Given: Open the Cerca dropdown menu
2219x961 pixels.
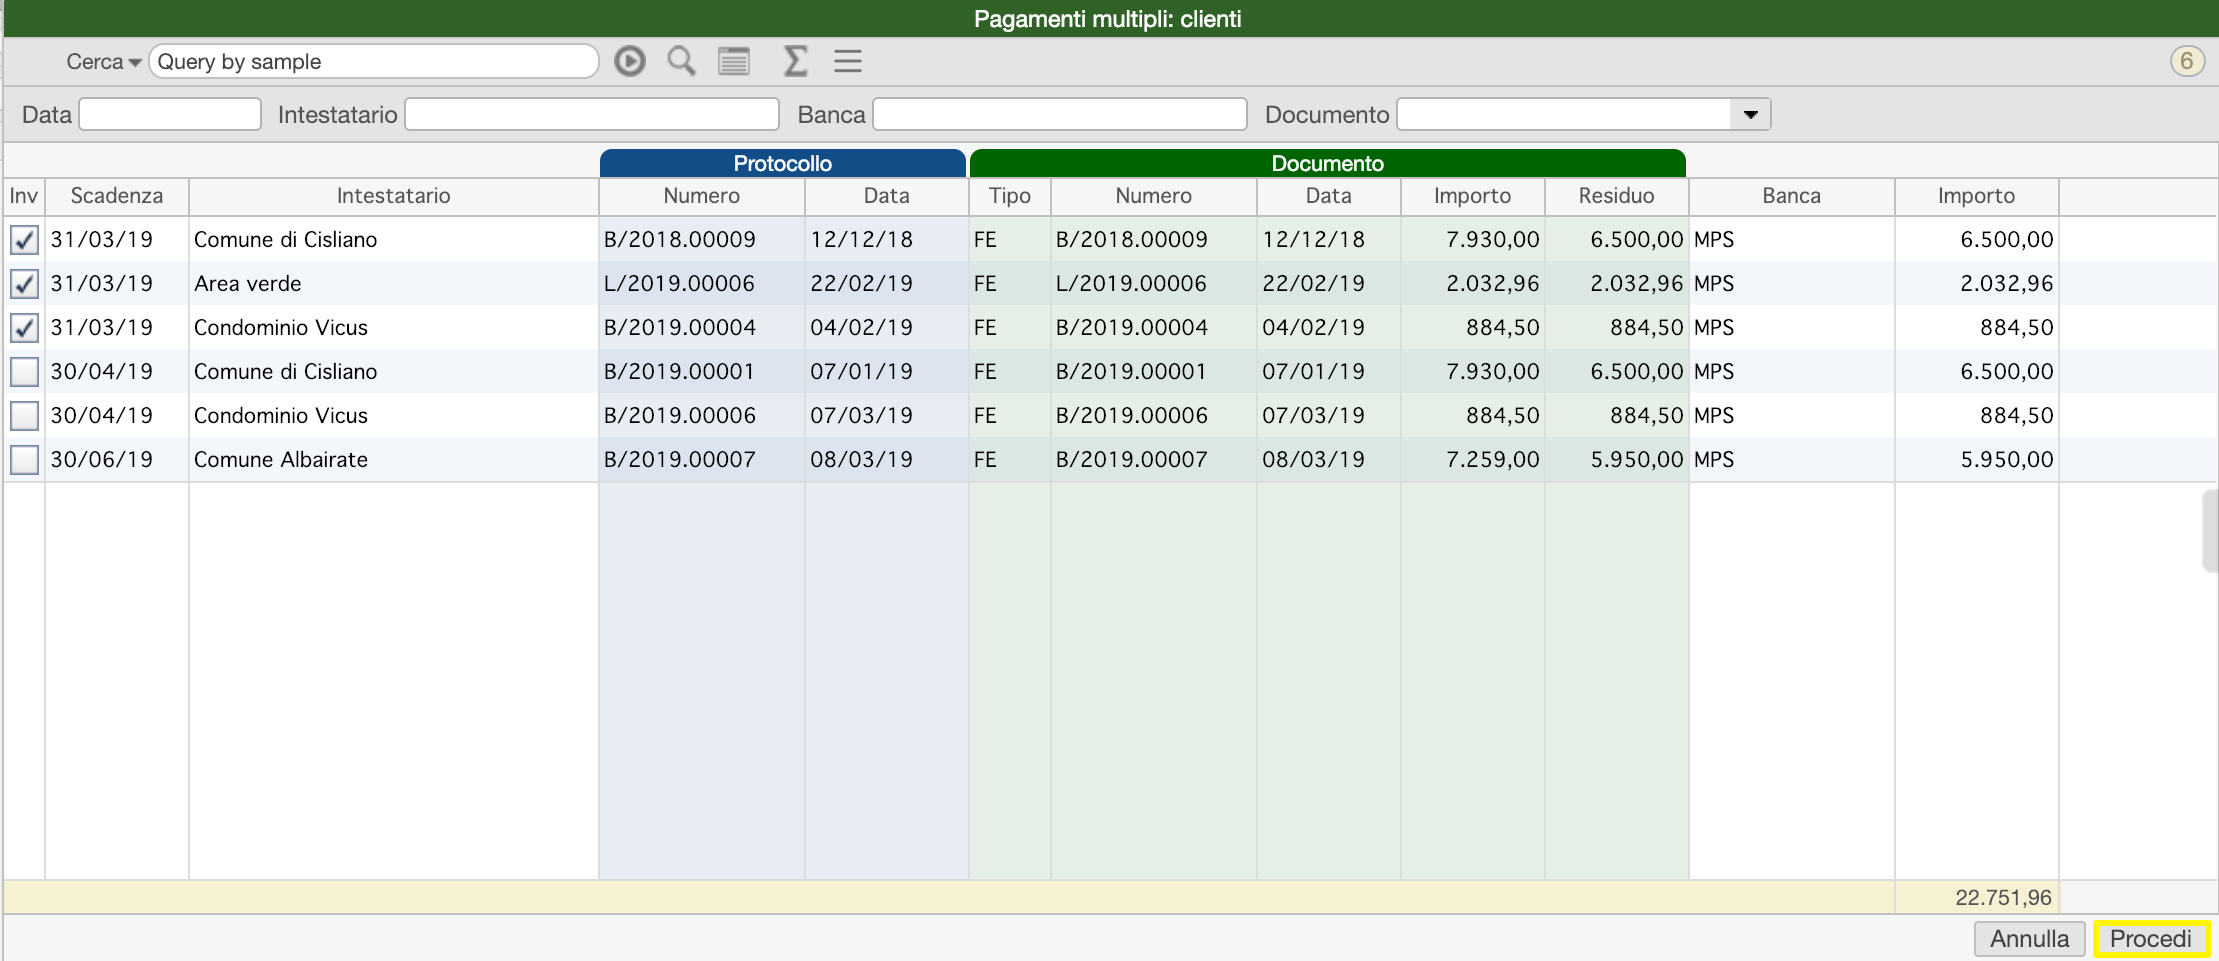Looking at the screenshot, I should pos(103,62).
